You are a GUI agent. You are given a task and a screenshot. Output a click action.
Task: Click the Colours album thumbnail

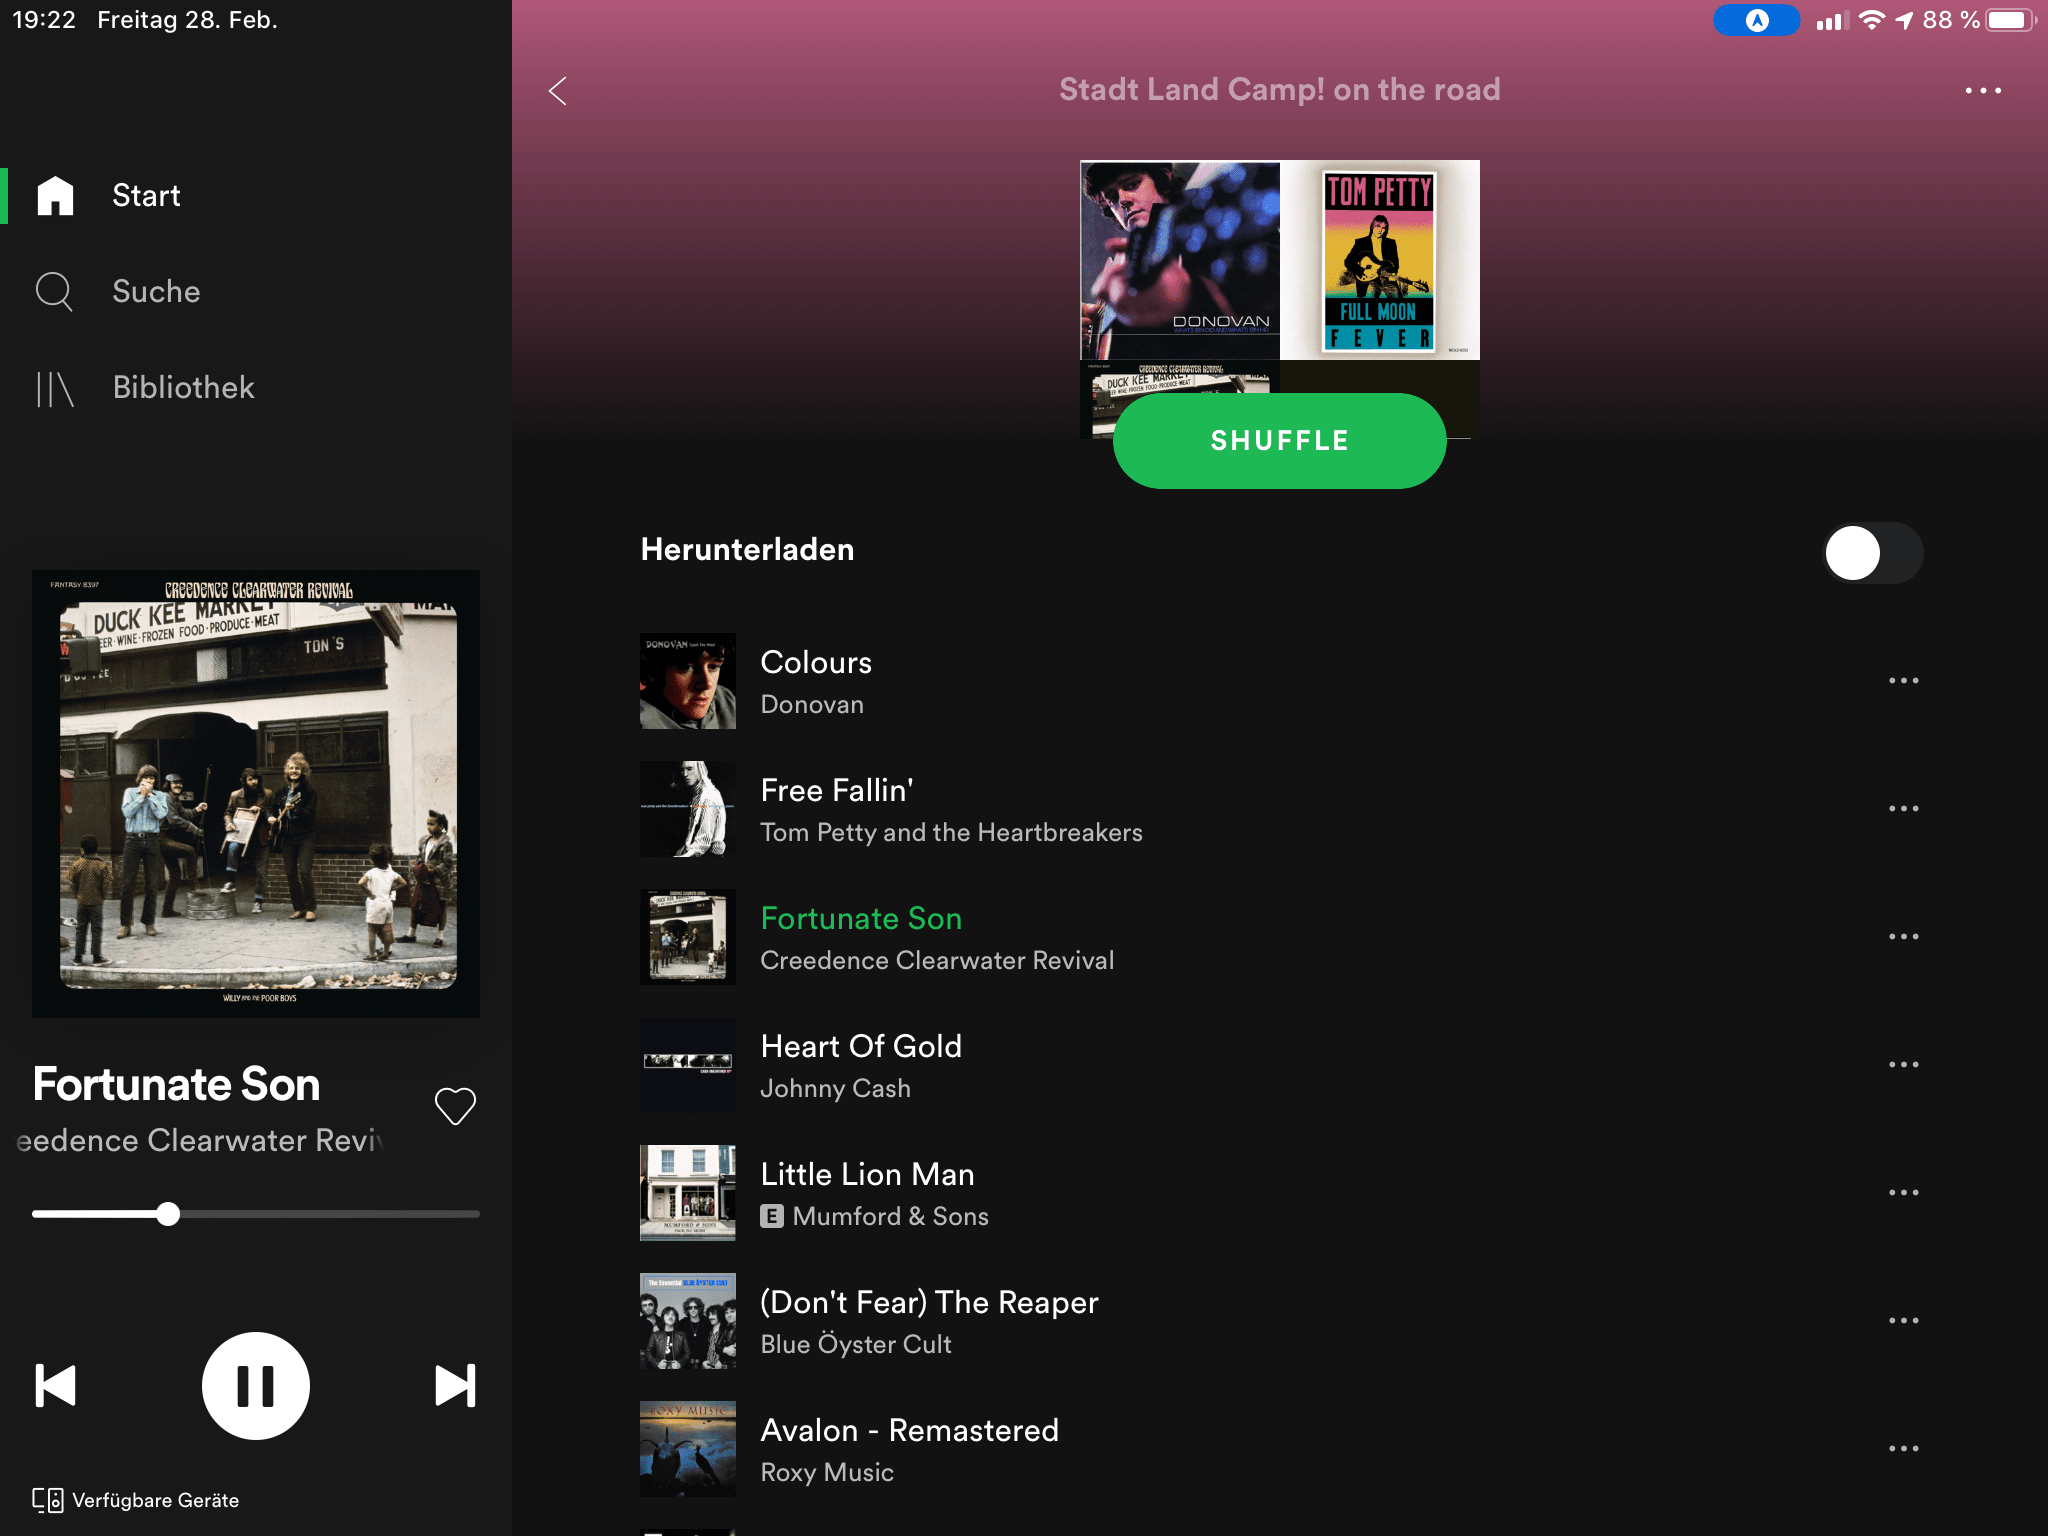tap(688, 681)
